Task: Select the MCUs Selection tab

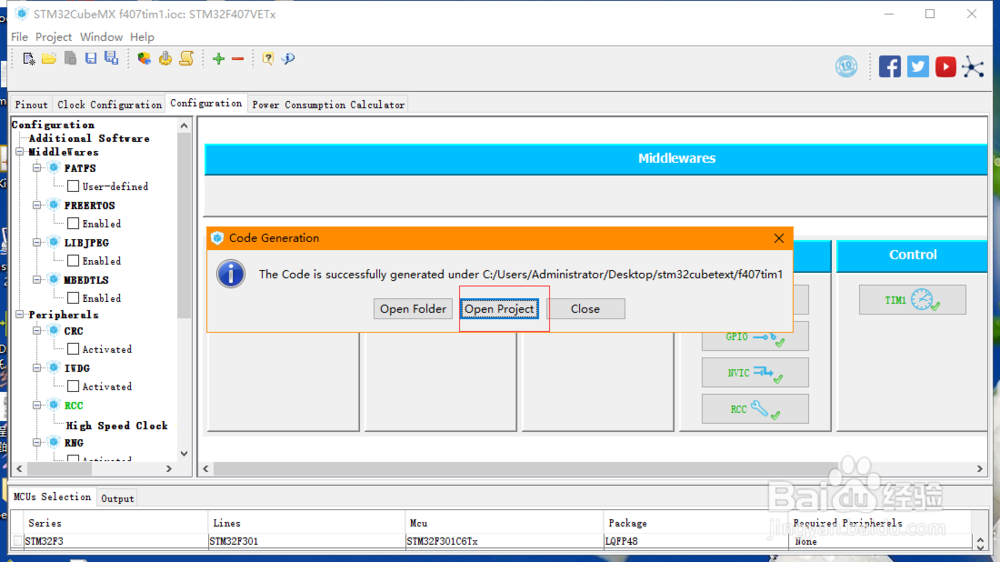Action: tap(52, 496)
